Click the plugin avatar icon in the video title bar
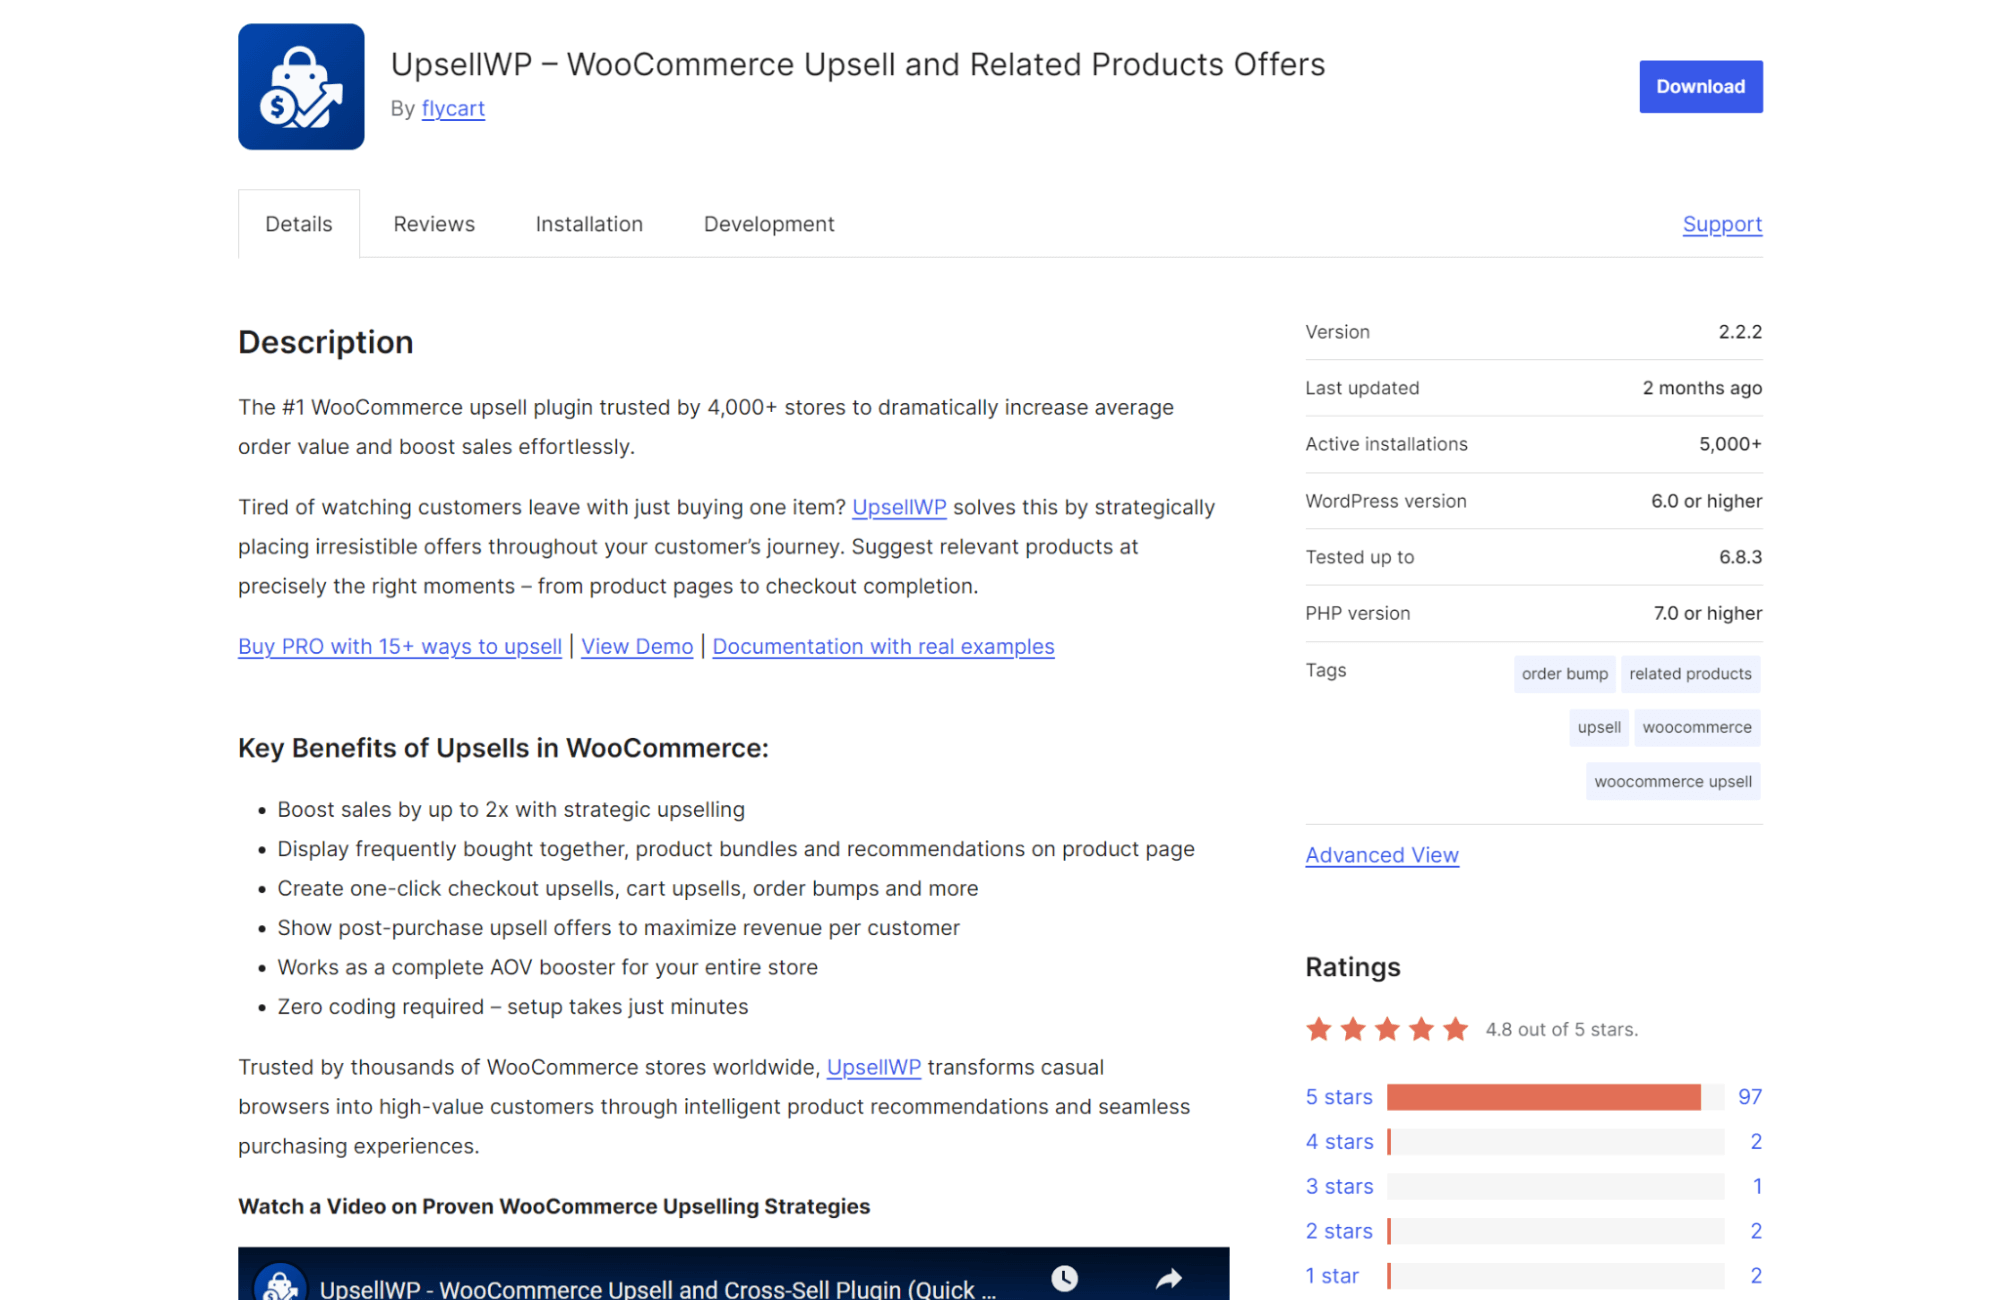The height and width of the screenshot is (1301, 1999). pos(280,1281)
